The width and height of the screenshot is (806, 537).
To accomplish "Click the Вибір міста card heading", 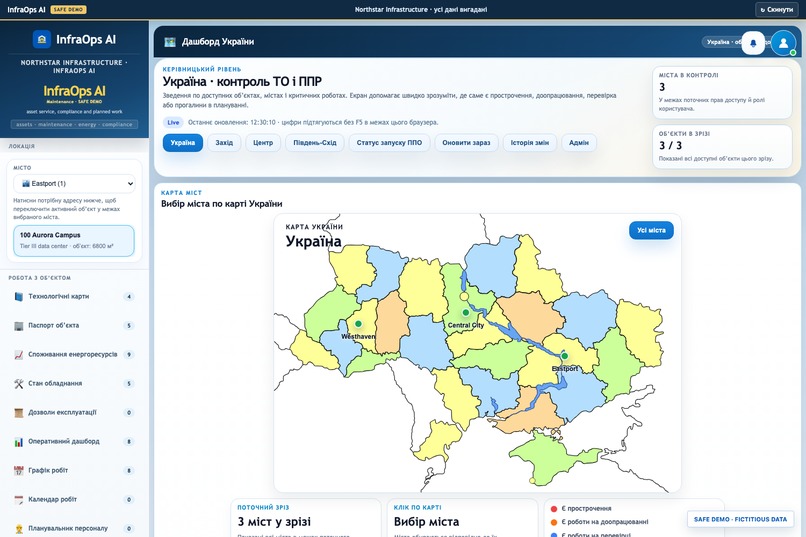I will [x=426, y=522].
